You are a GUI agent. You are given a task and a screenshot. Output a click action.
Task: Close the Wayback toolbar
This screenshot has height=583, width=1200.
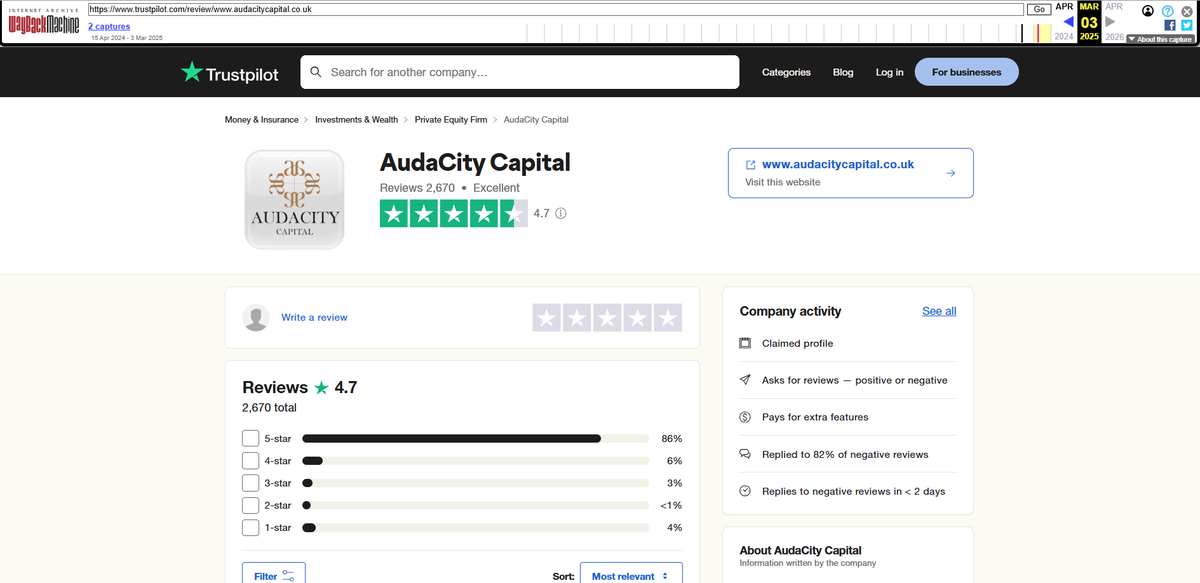(1186, 10)
